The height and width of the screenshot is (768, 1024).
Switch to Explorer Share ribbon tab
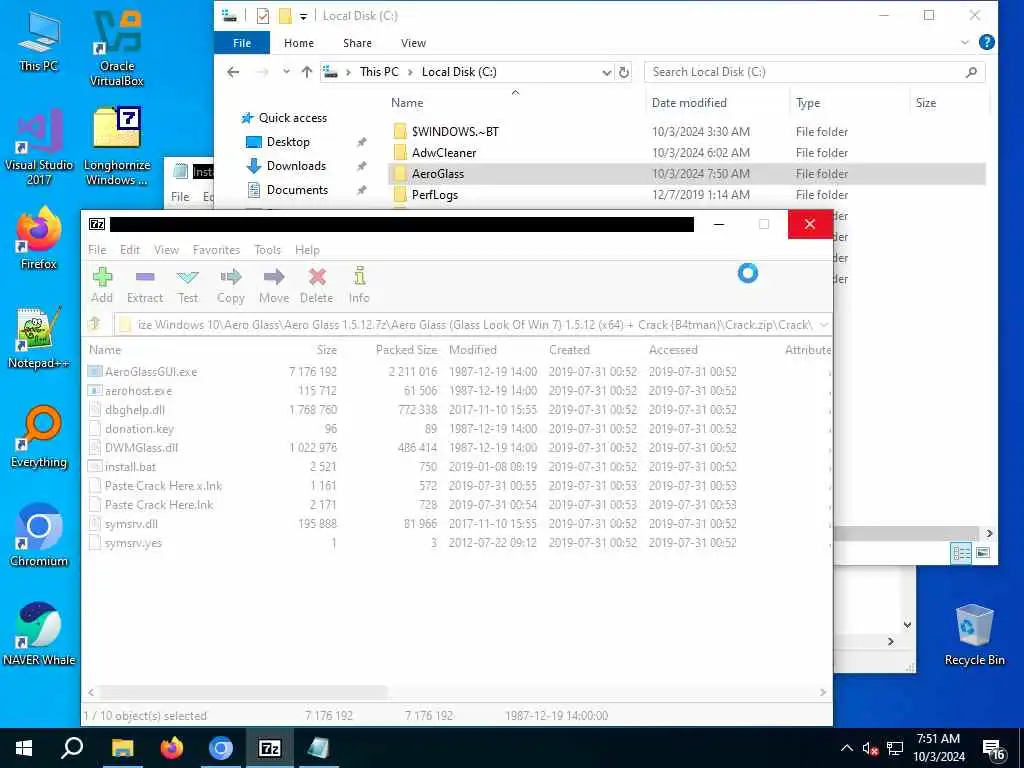[357, 43]
